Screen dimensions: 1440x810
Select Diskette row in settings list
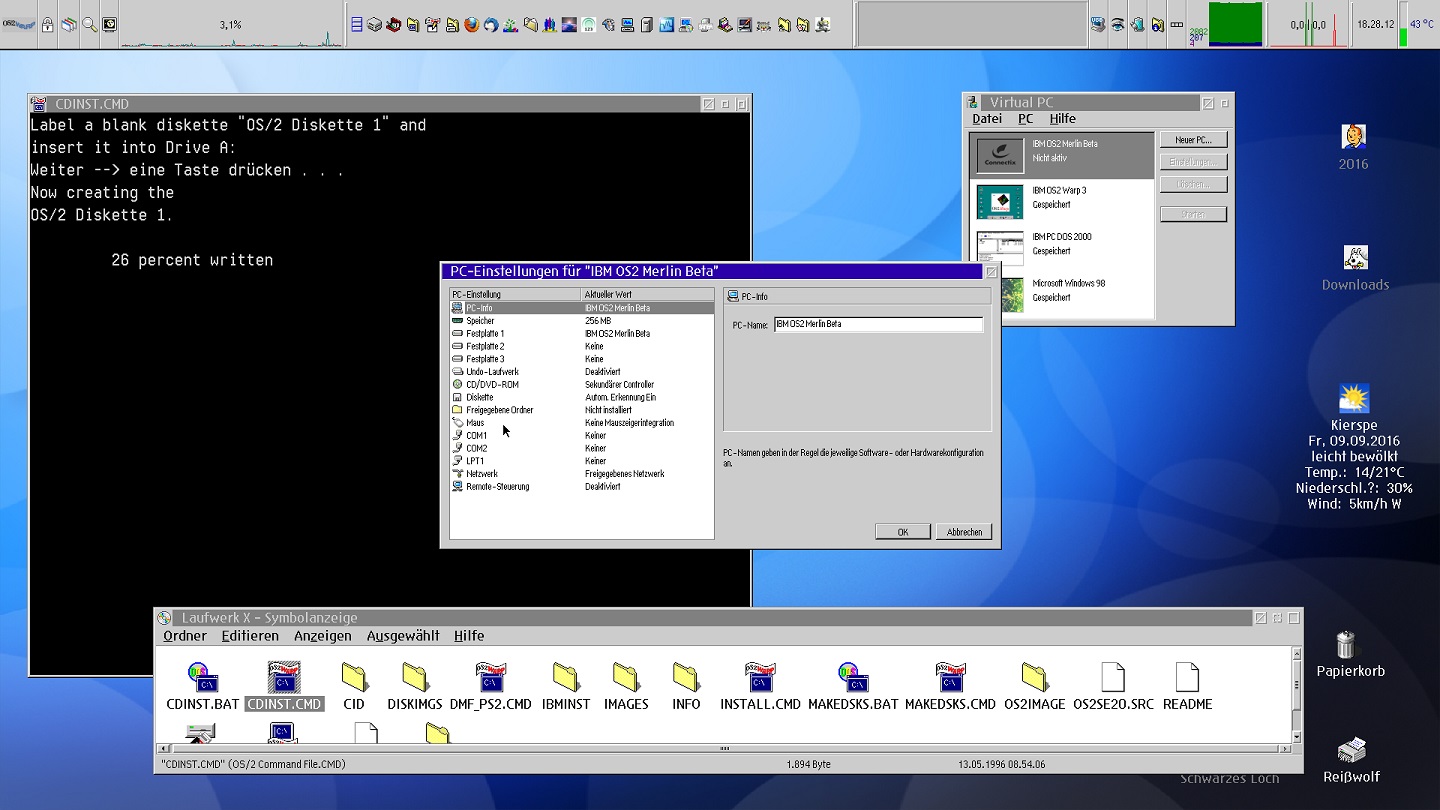(x=582, y=398)
